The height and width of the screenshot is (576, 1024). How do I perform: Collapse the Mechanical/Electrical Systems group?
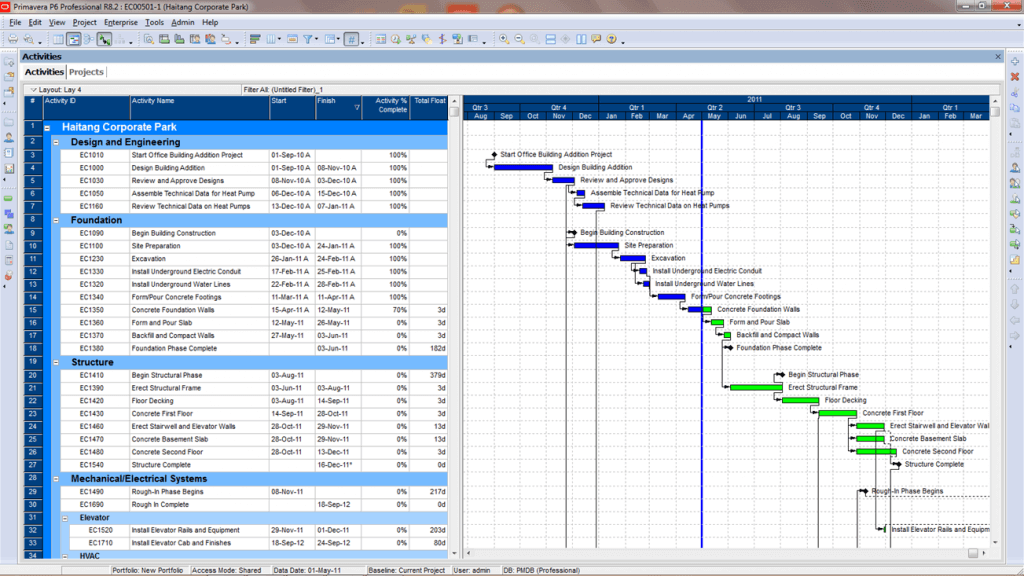pyautogui.click(x=56, y=479)
